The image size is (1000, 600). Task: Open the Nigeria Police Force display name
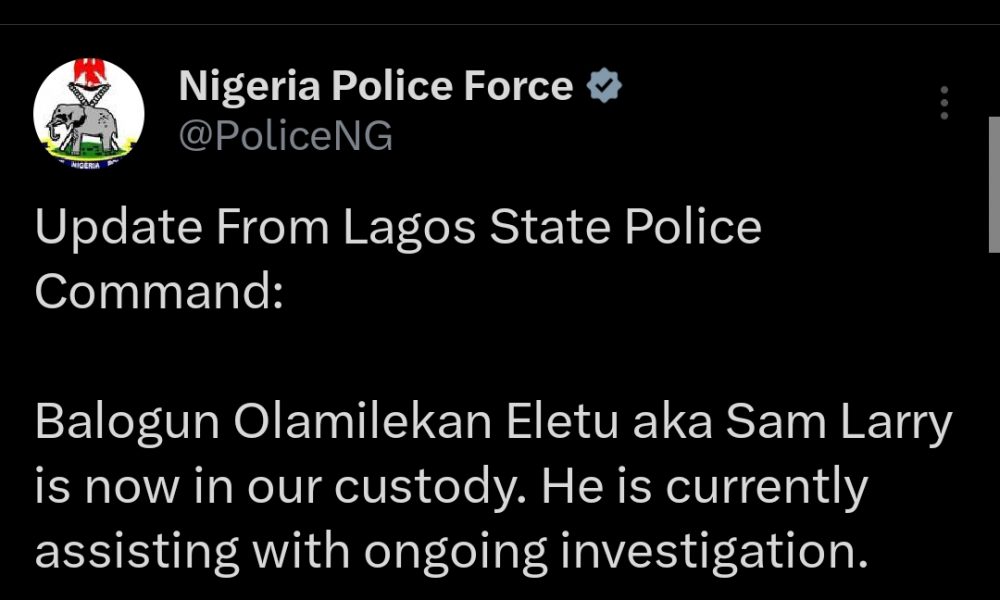pyautogui.click(x=376, y=87)
